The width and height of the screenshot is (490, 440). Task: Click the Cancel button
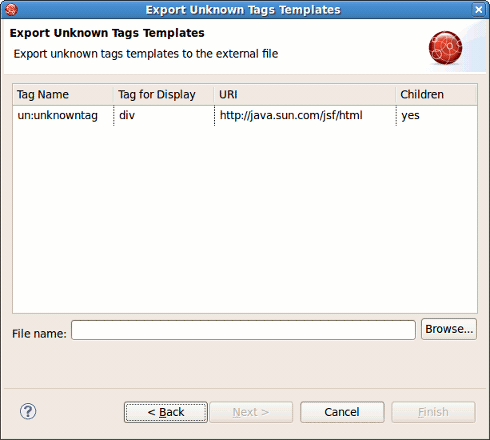tap(342, 412)
